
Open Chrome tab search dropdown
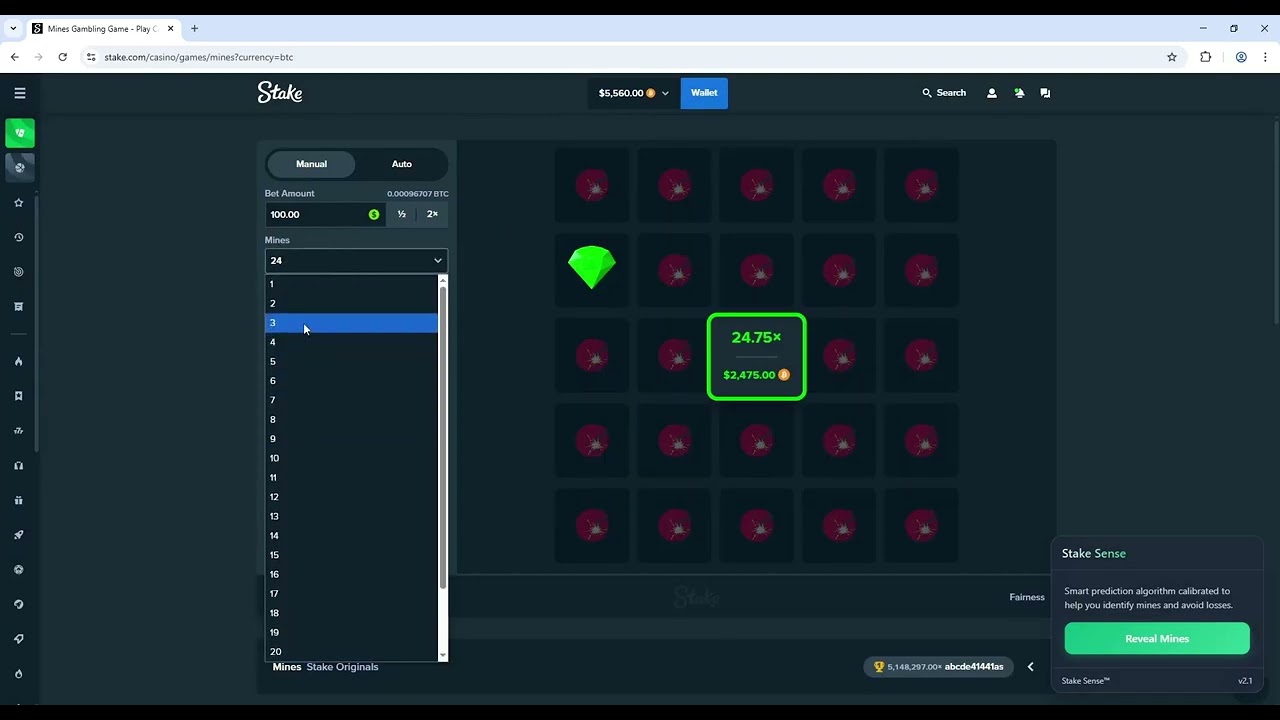tap(13, 29)
